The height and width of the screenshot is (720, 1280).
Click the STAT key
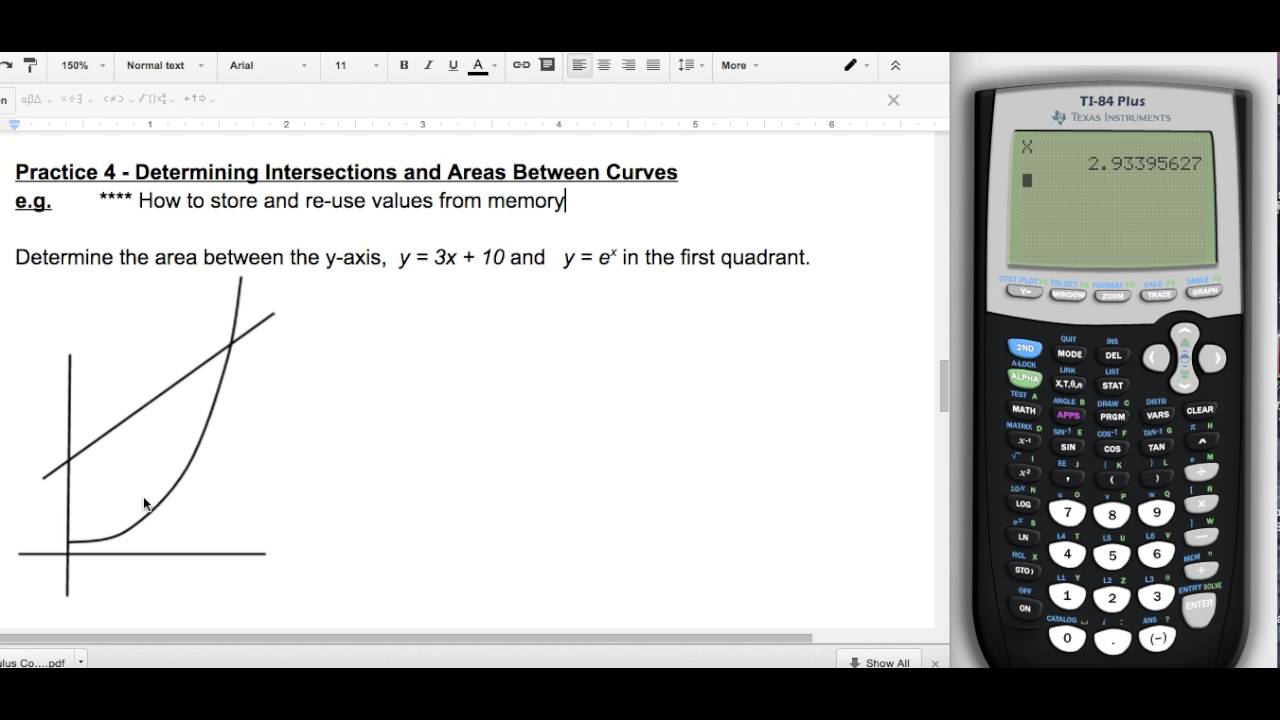[1113, 385]
